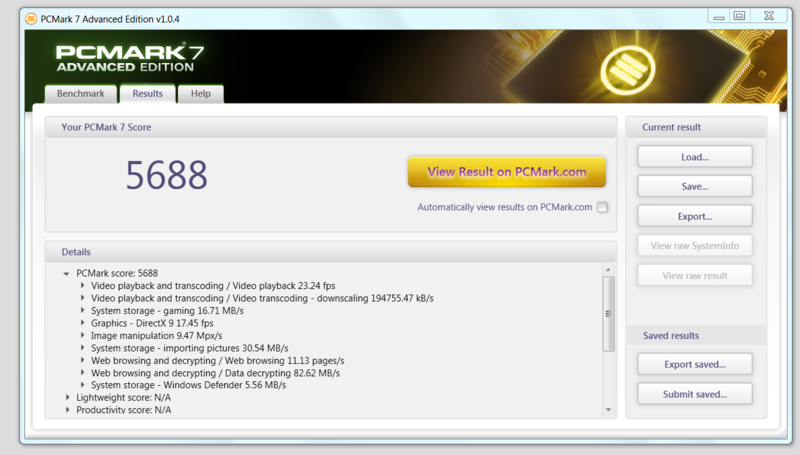
Task: Expand System storage - Windows Defender row
Action: (82, 385)
